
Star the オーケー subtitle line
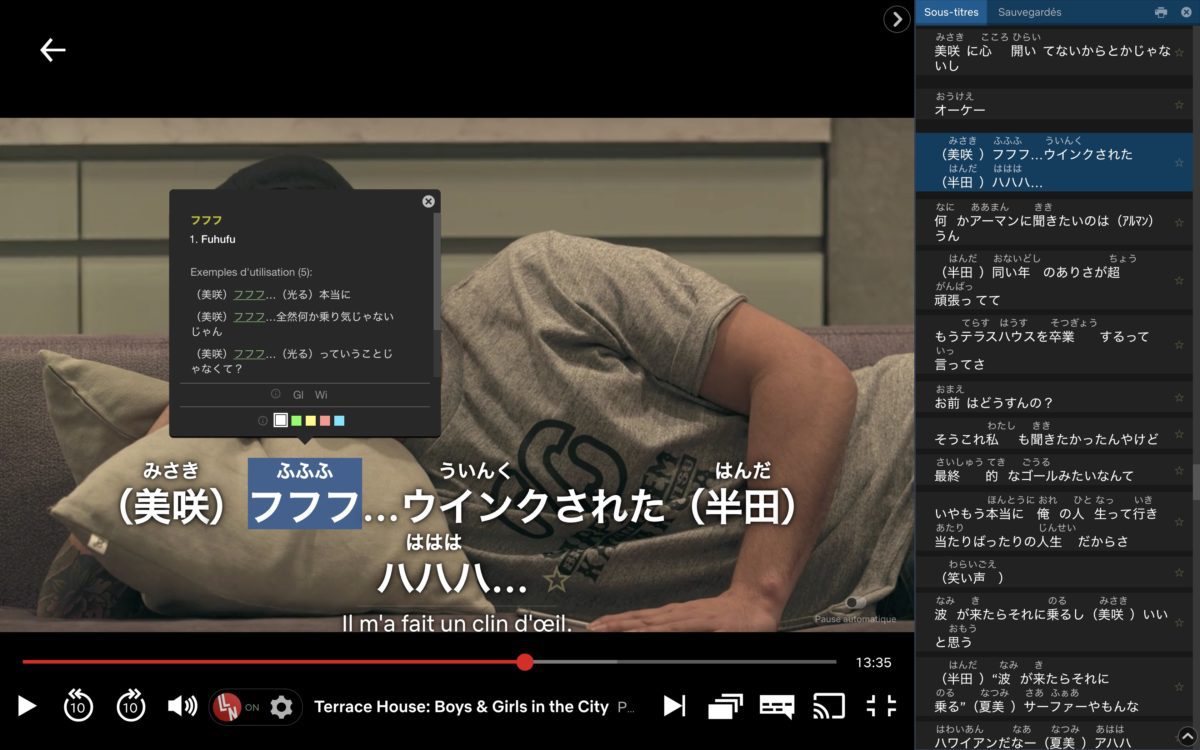tap(1177, 103)
